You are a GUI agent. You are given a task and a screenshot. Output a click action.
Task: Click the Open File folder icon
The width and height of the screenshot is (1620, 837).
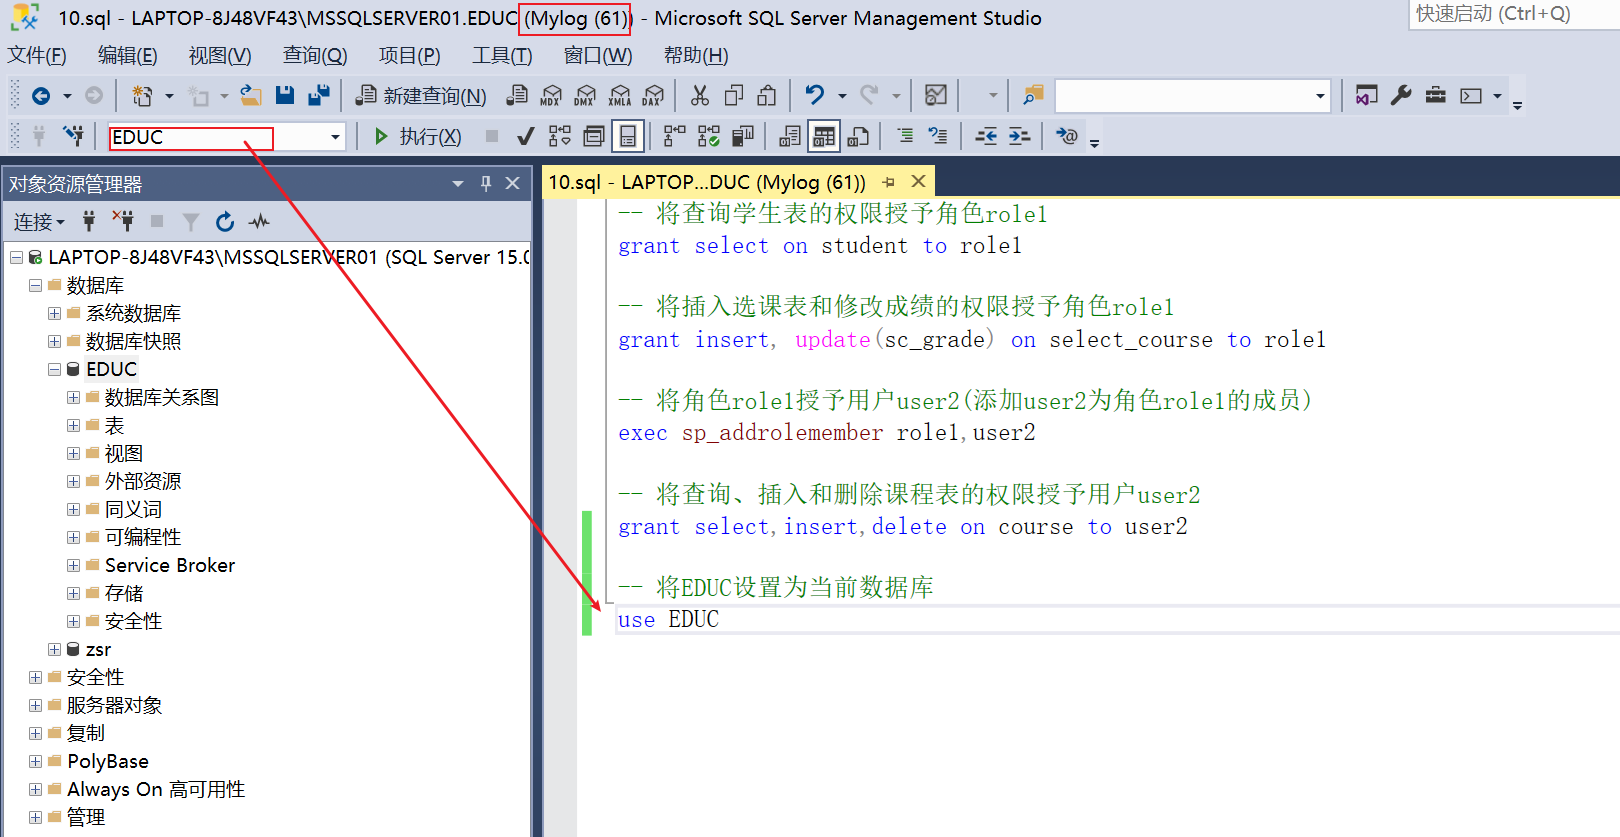click(250, 96)
